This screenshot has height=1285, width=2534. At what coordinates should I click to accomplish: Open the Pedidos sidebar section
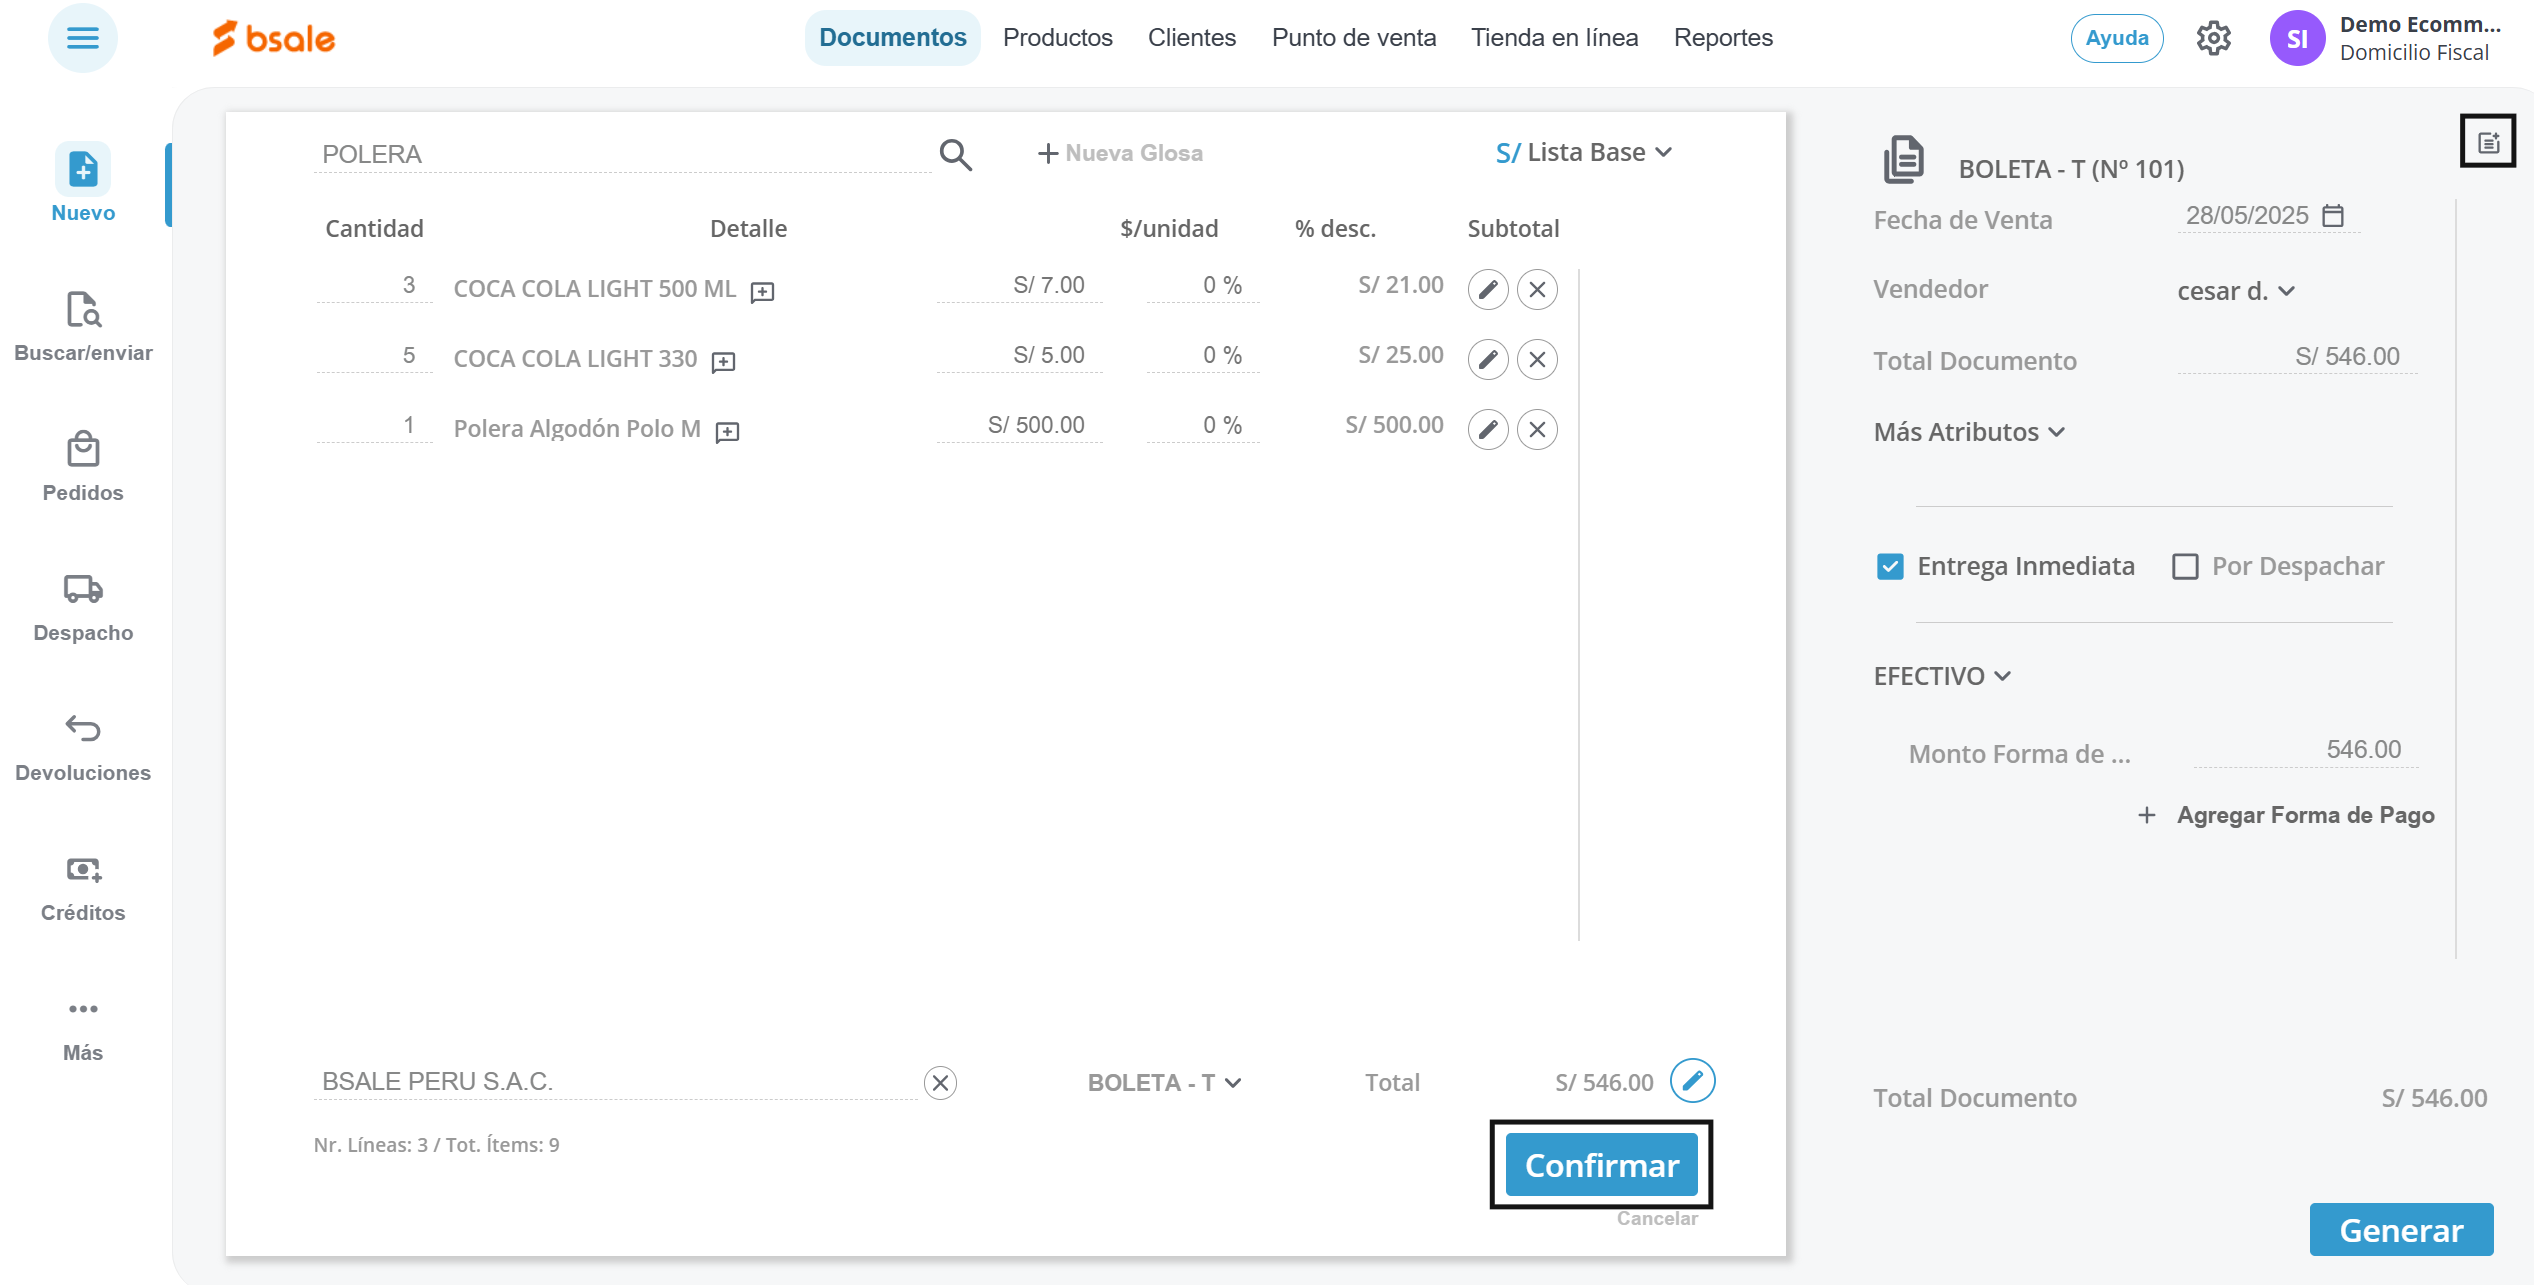click(x=83, y=467)
